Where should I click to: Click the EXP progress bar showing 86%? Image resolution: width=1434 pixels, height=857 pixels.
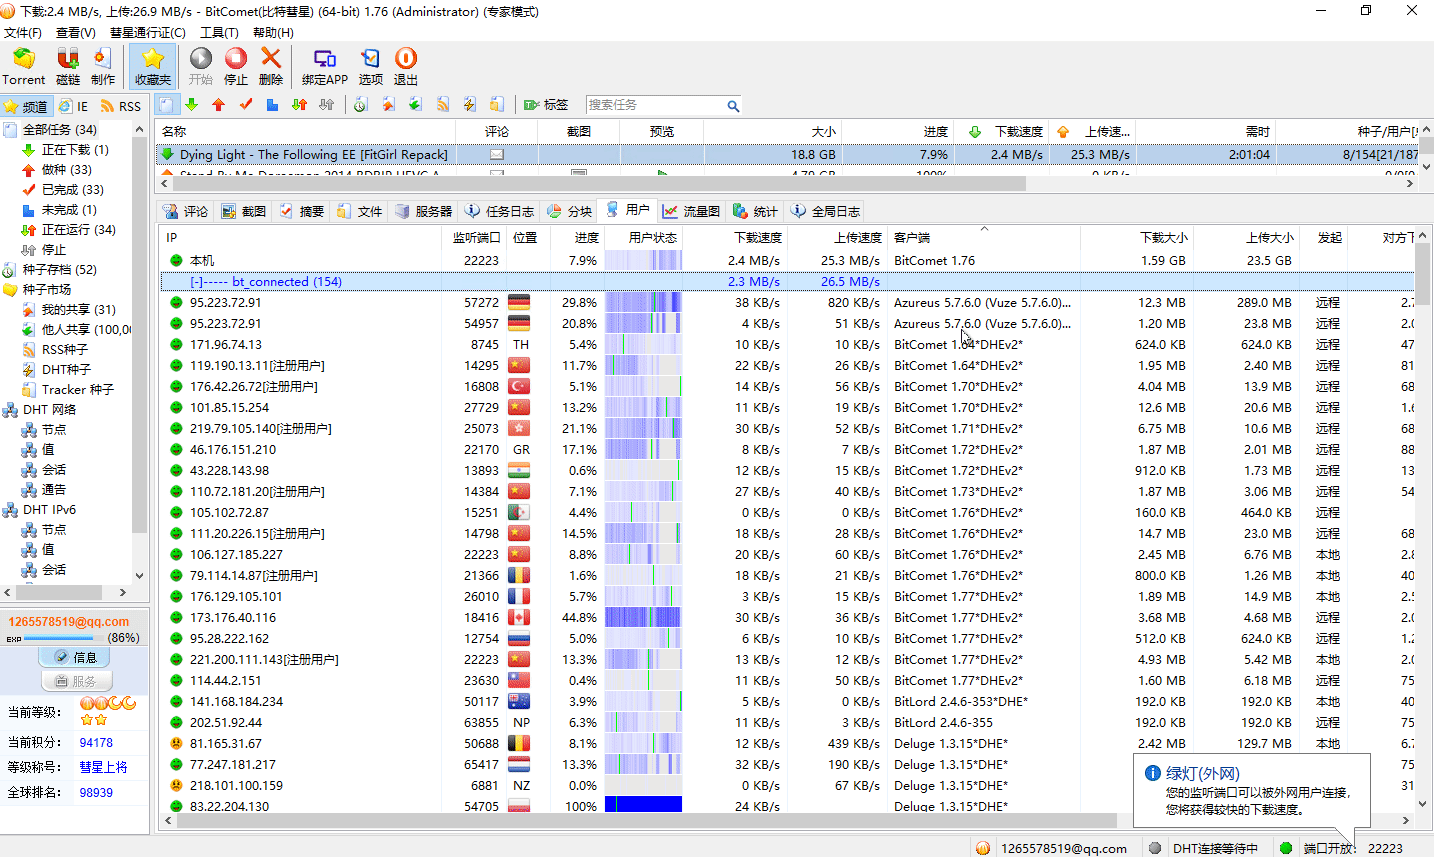click(x=63, y=637)
